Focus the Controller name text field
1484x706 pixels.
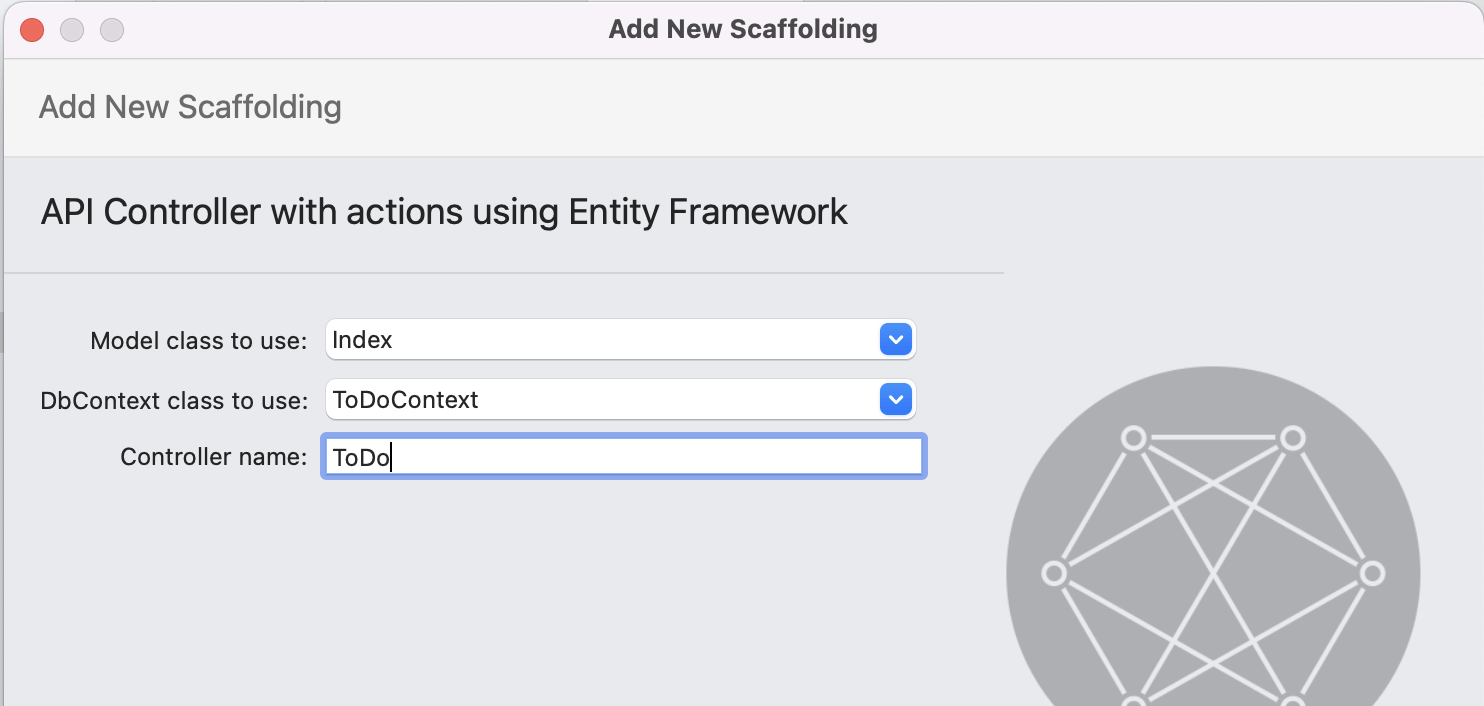tap(650, 457)
